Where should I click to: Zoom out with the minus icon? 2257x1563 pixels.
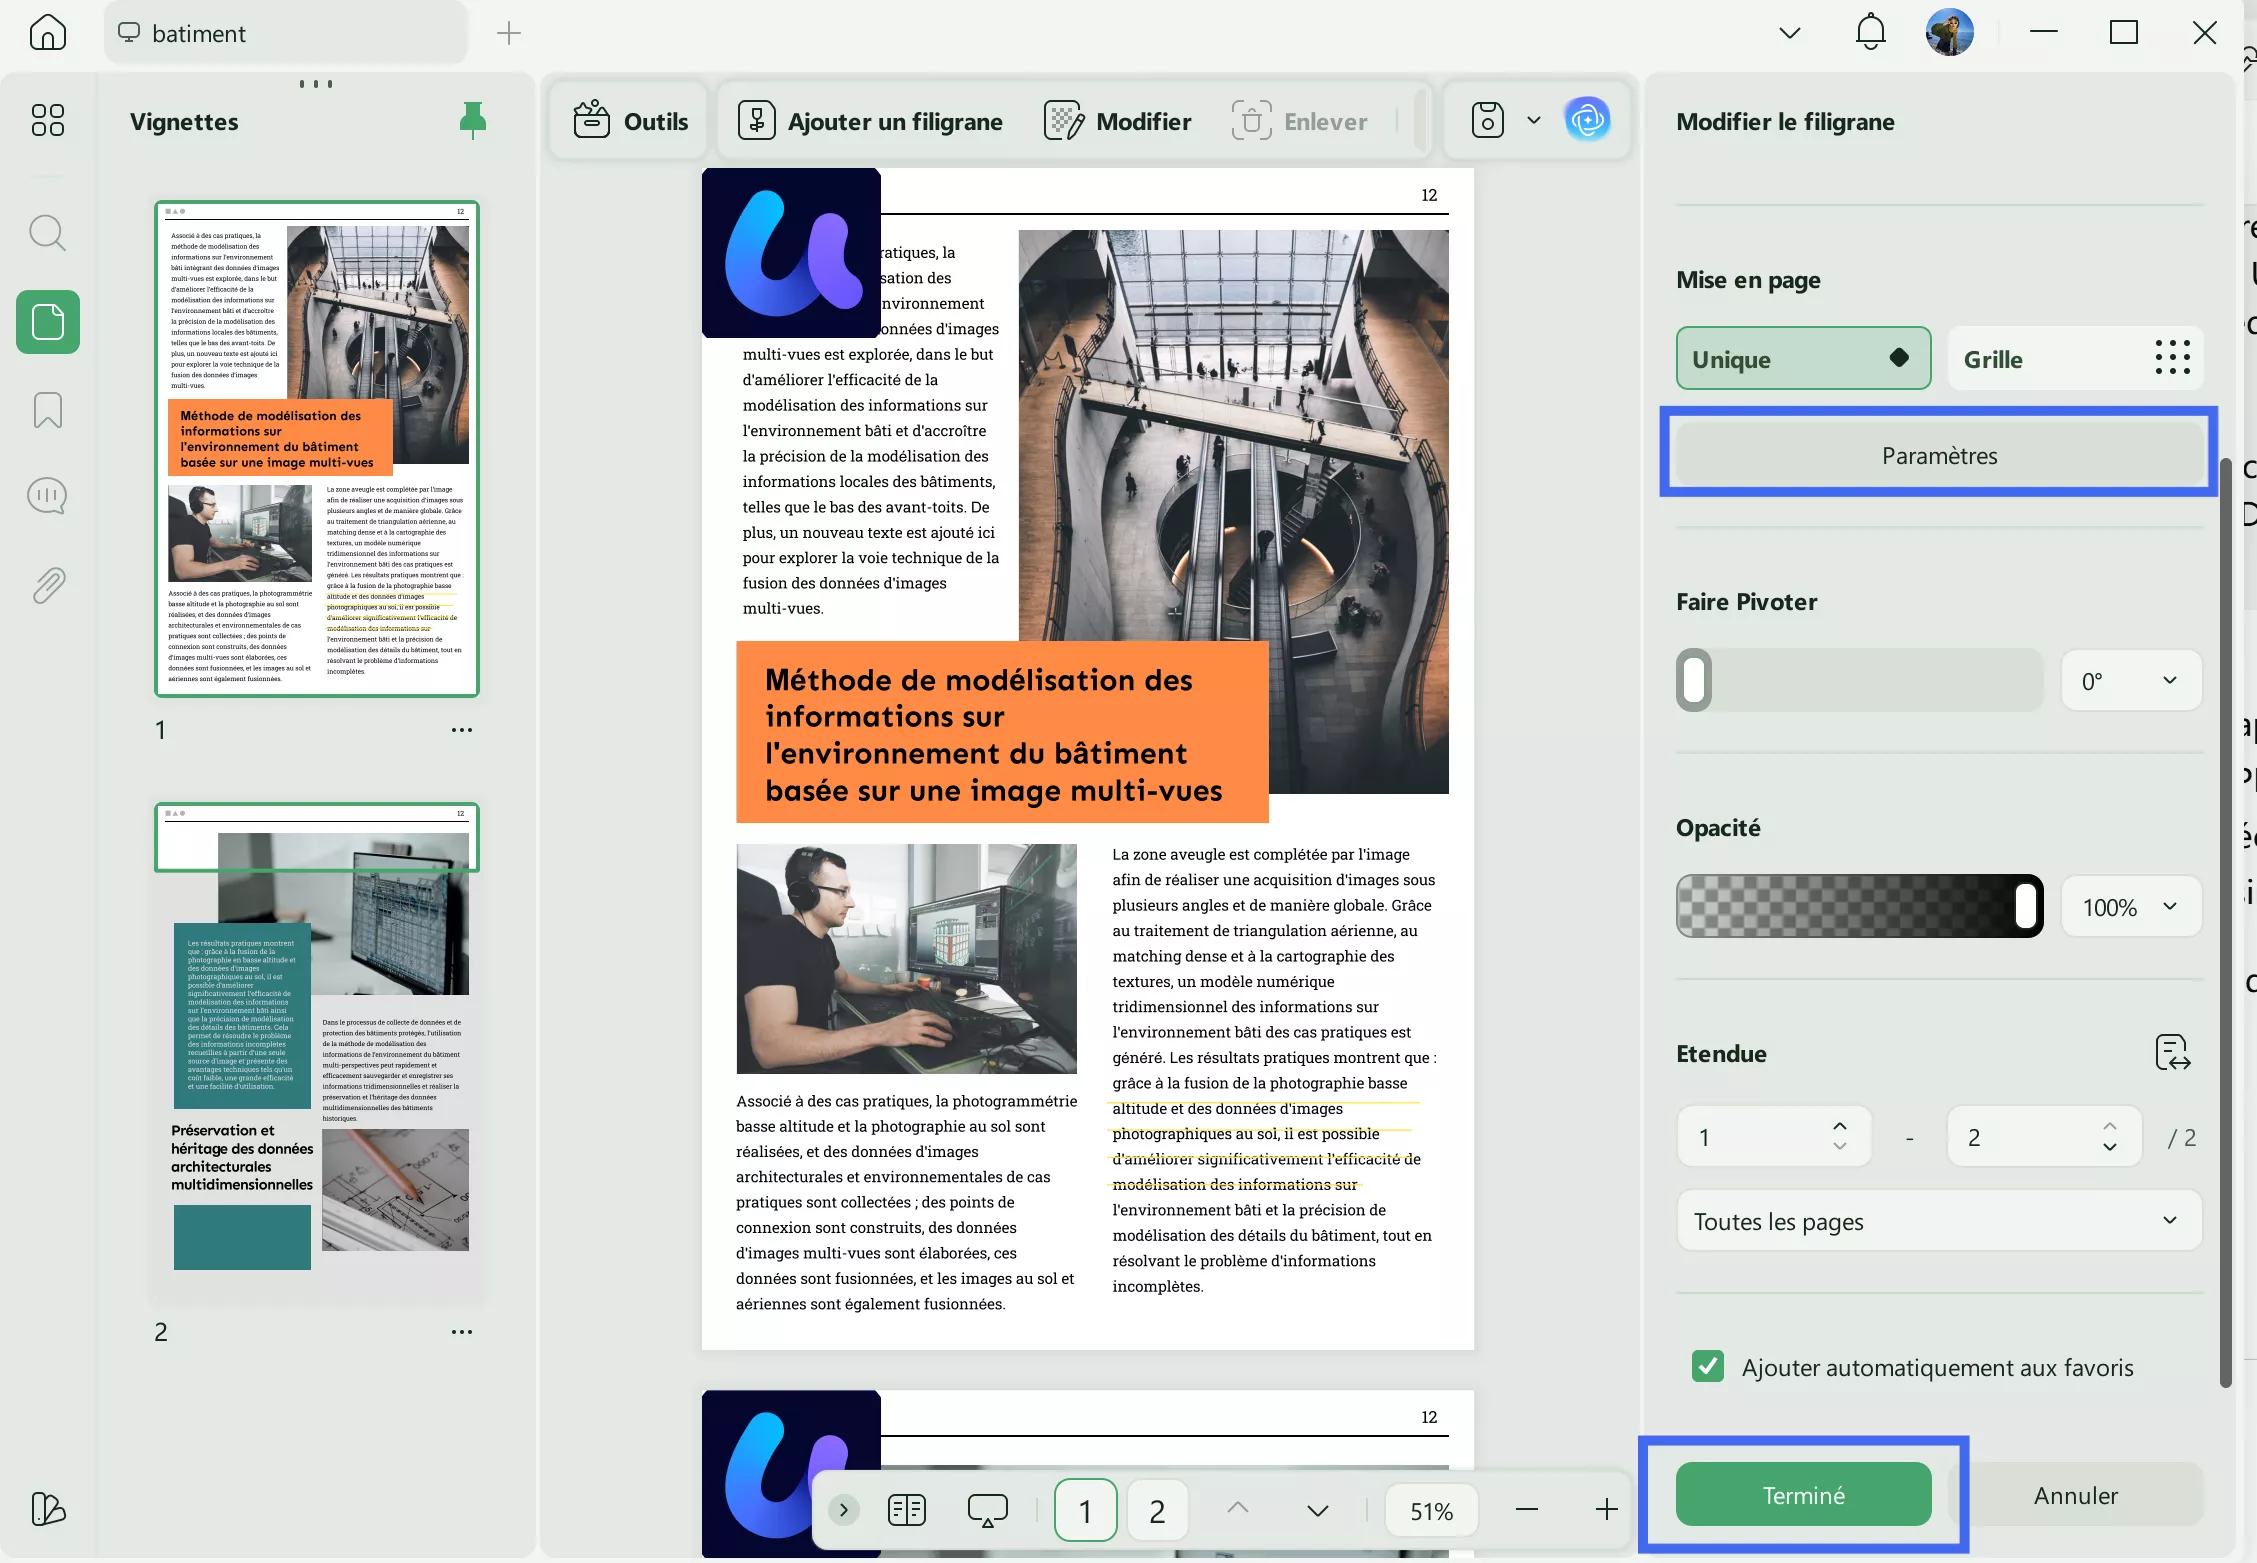click(1526, 1510)
